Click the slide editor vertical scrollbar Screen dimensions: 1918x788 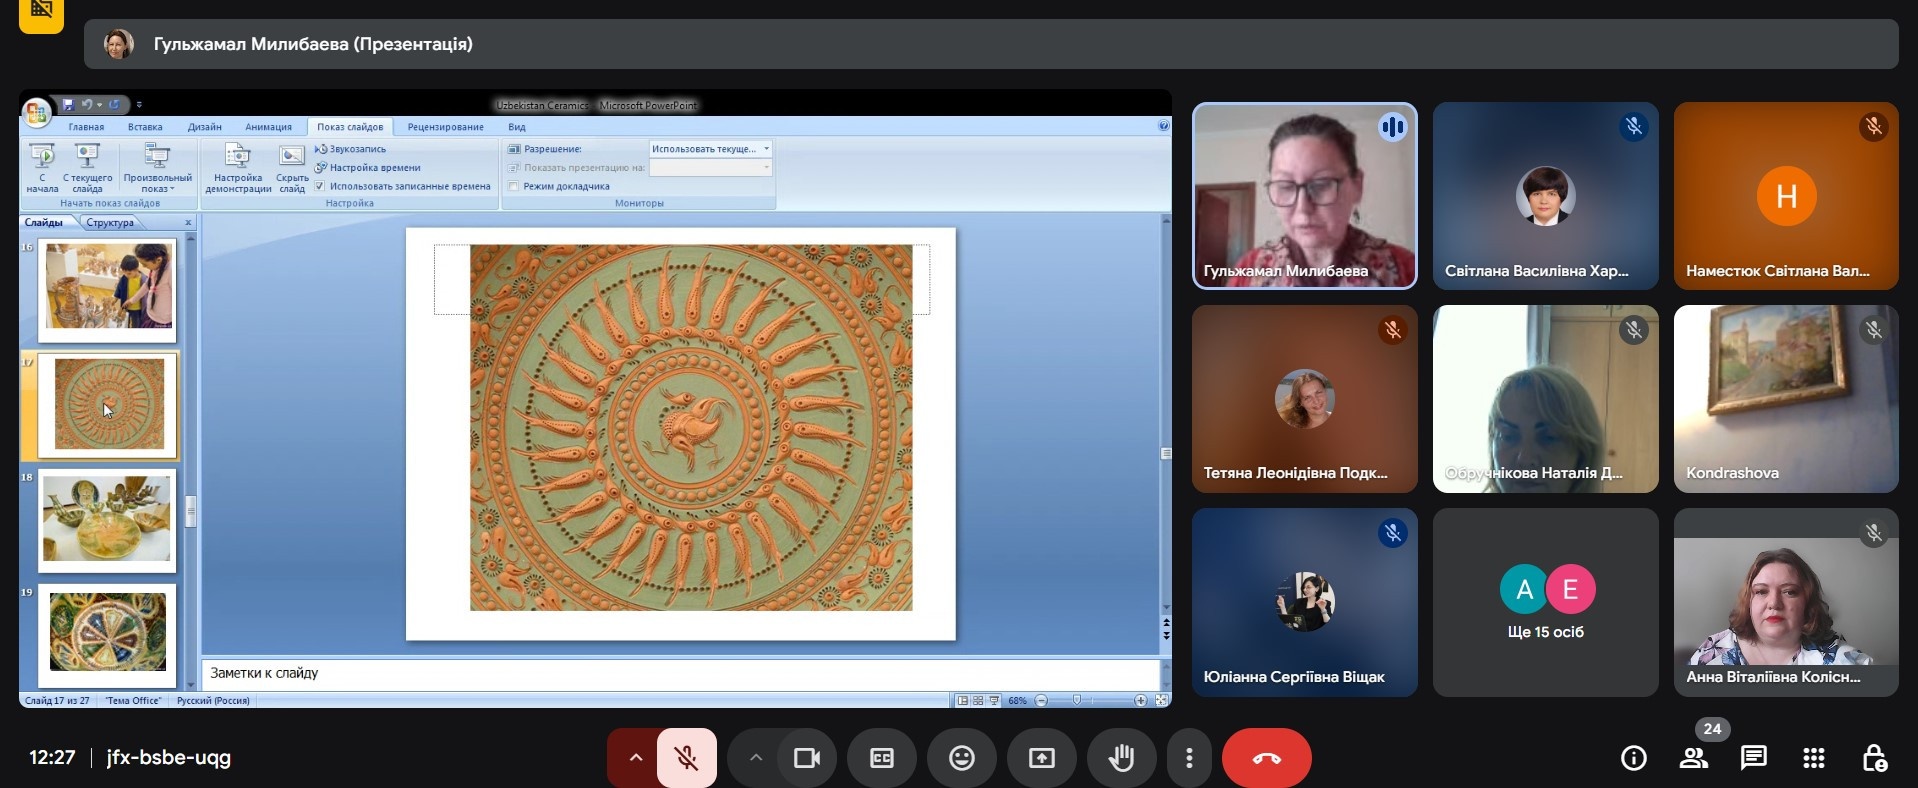[1166, 412]
